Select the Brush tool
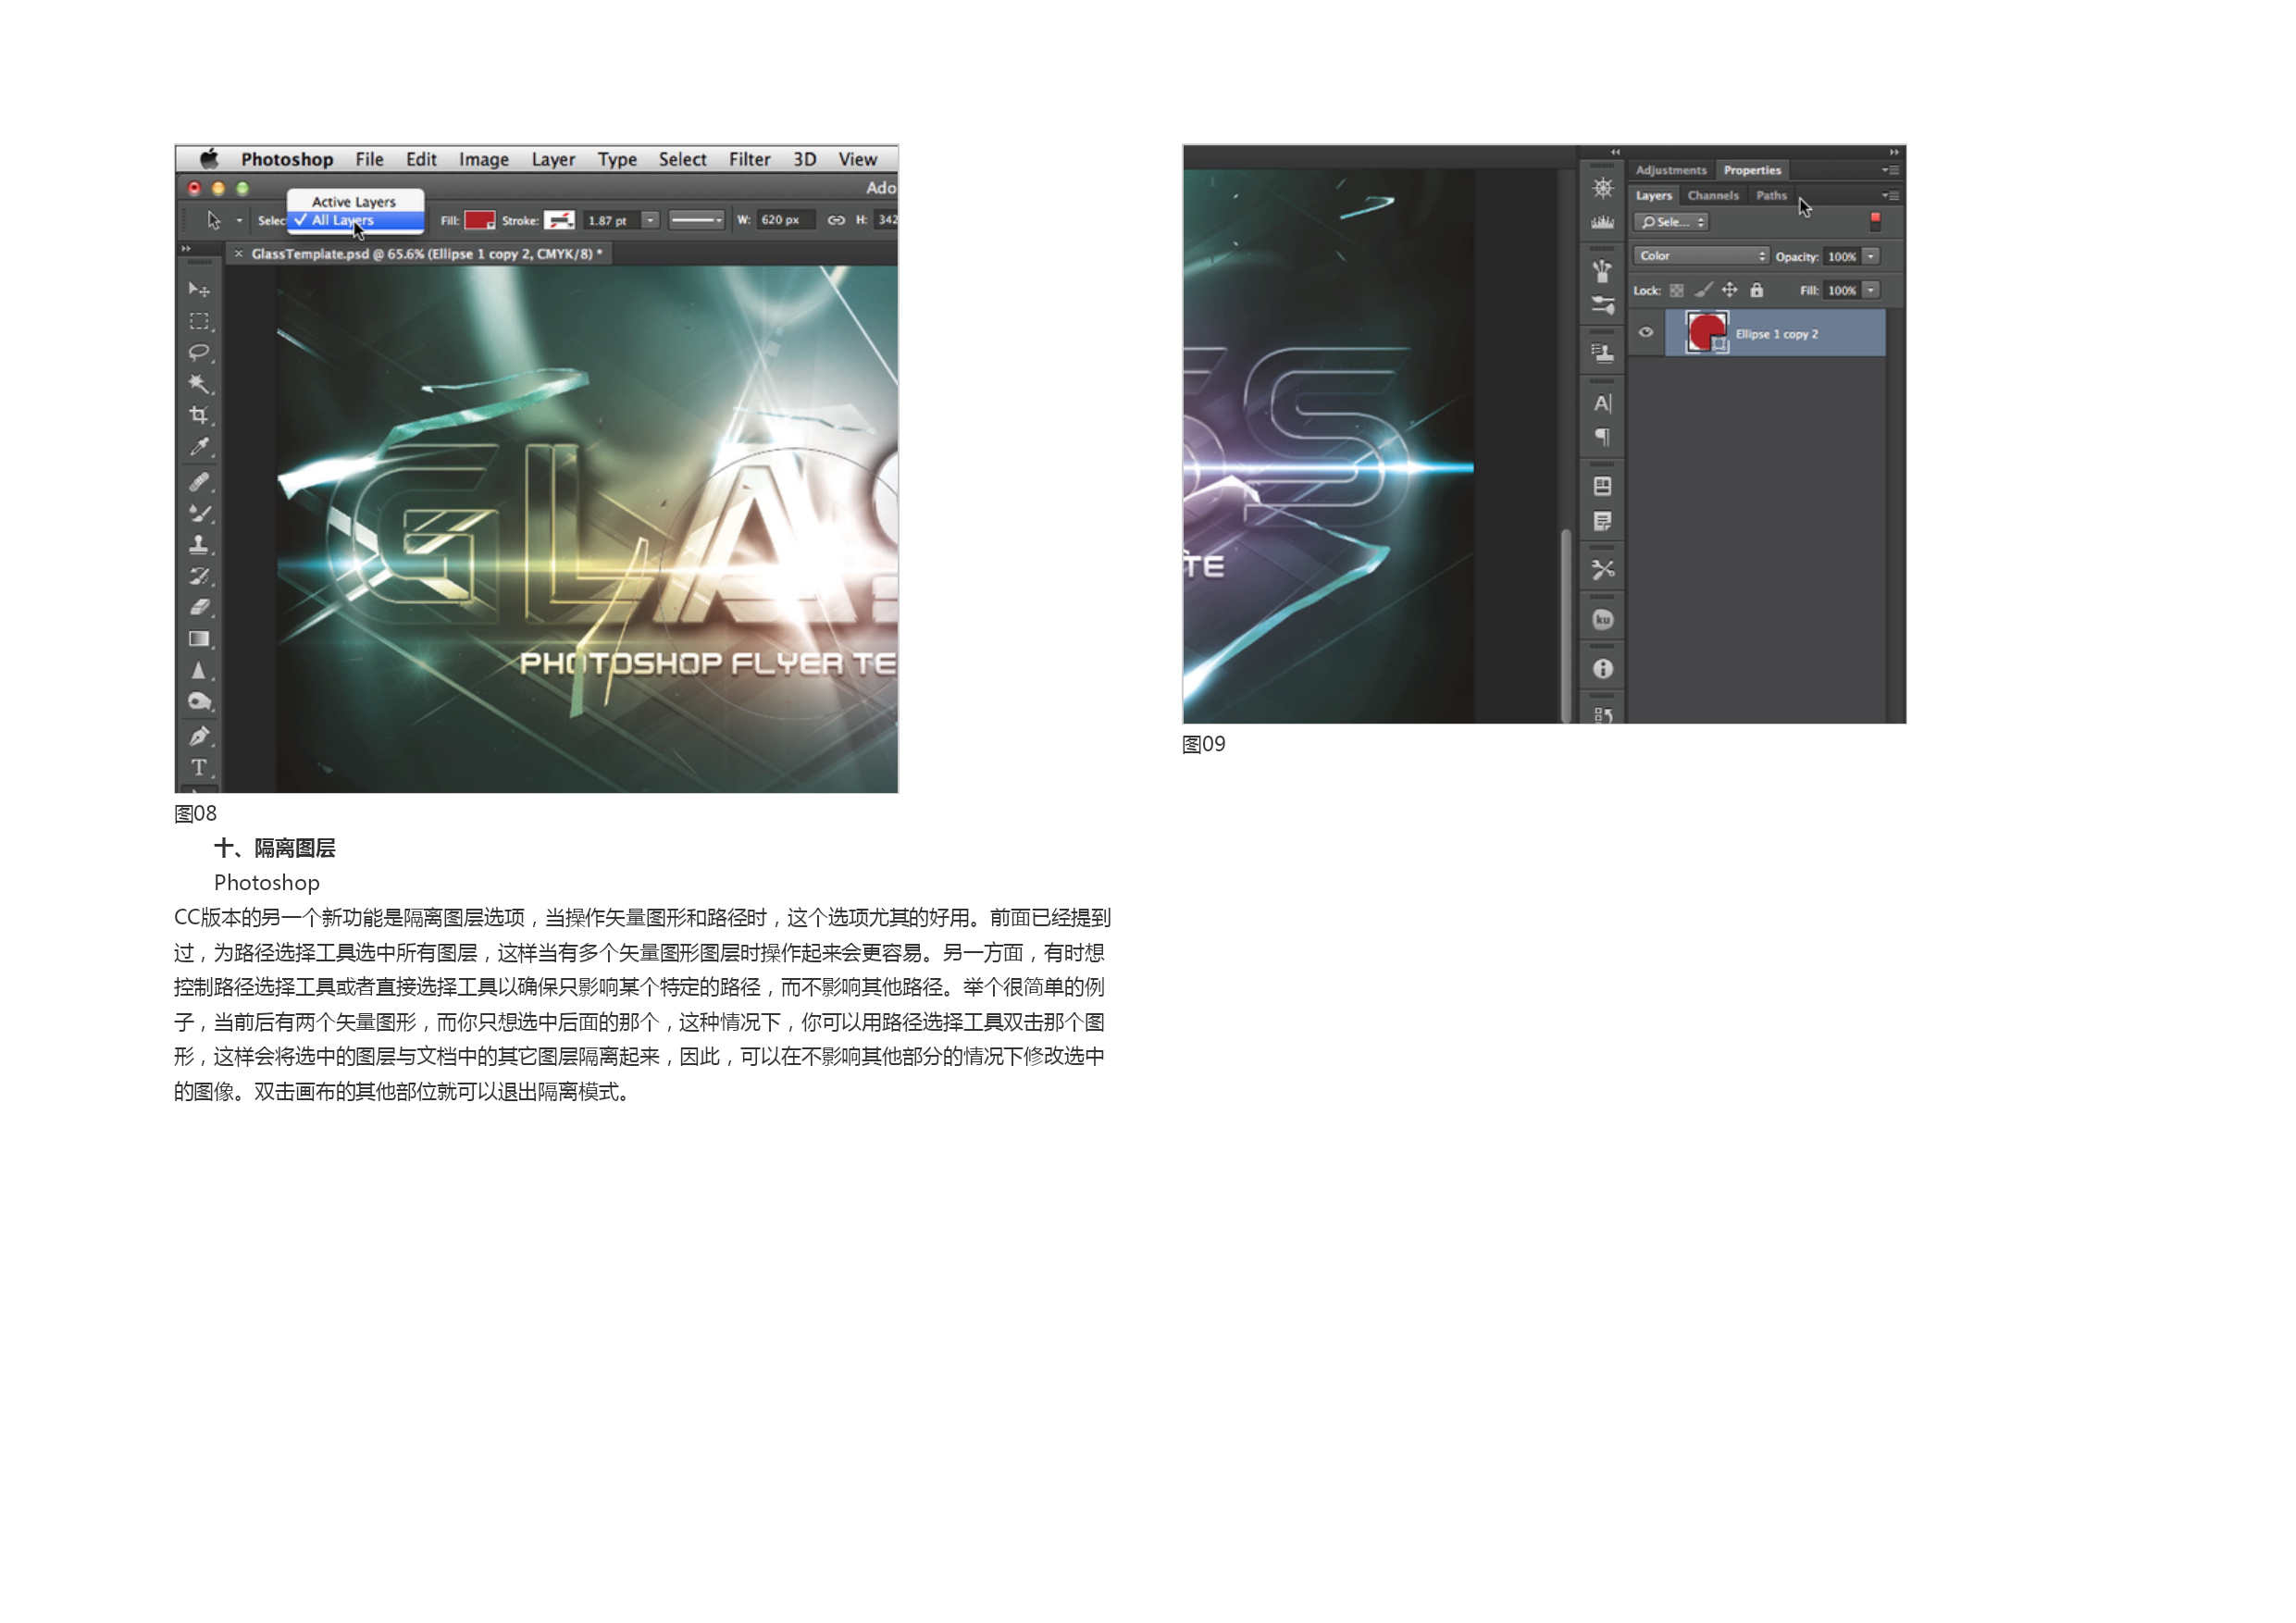 click(199, 513)
